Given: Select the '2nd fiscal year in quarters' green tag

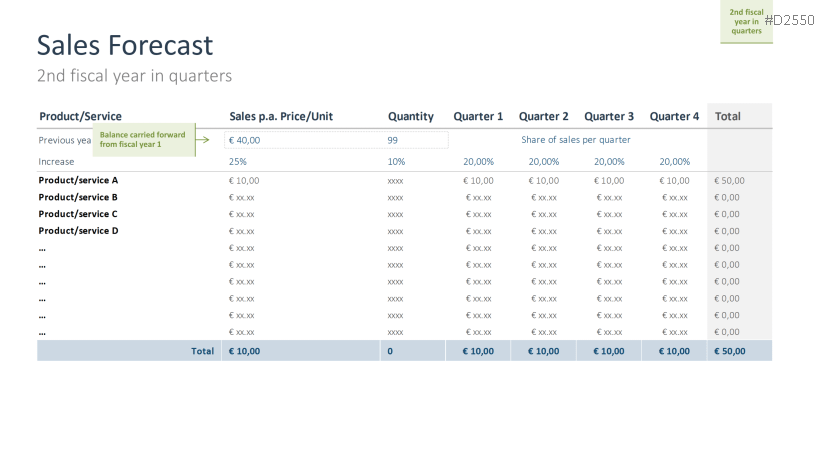Looking at the screenshot, I should click(746, 22).
